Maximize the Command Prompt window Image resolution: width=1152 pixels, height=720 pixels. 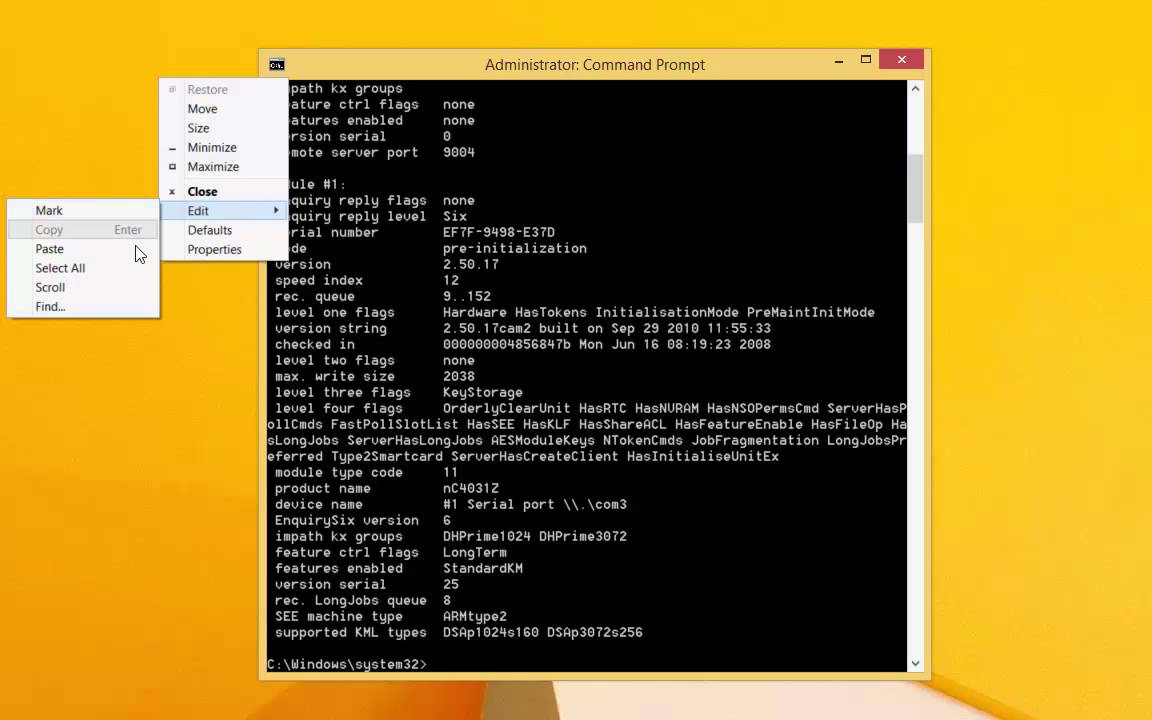pos(865,60)
